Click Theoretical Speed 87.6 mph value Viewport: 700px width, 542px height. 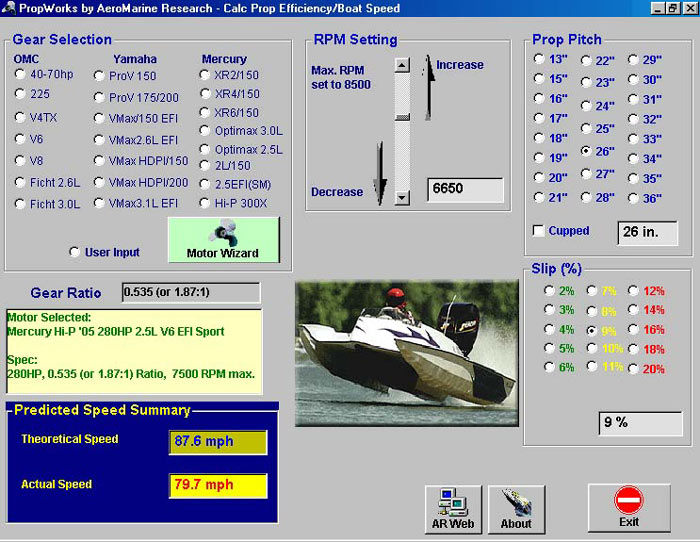pos(218,442)
